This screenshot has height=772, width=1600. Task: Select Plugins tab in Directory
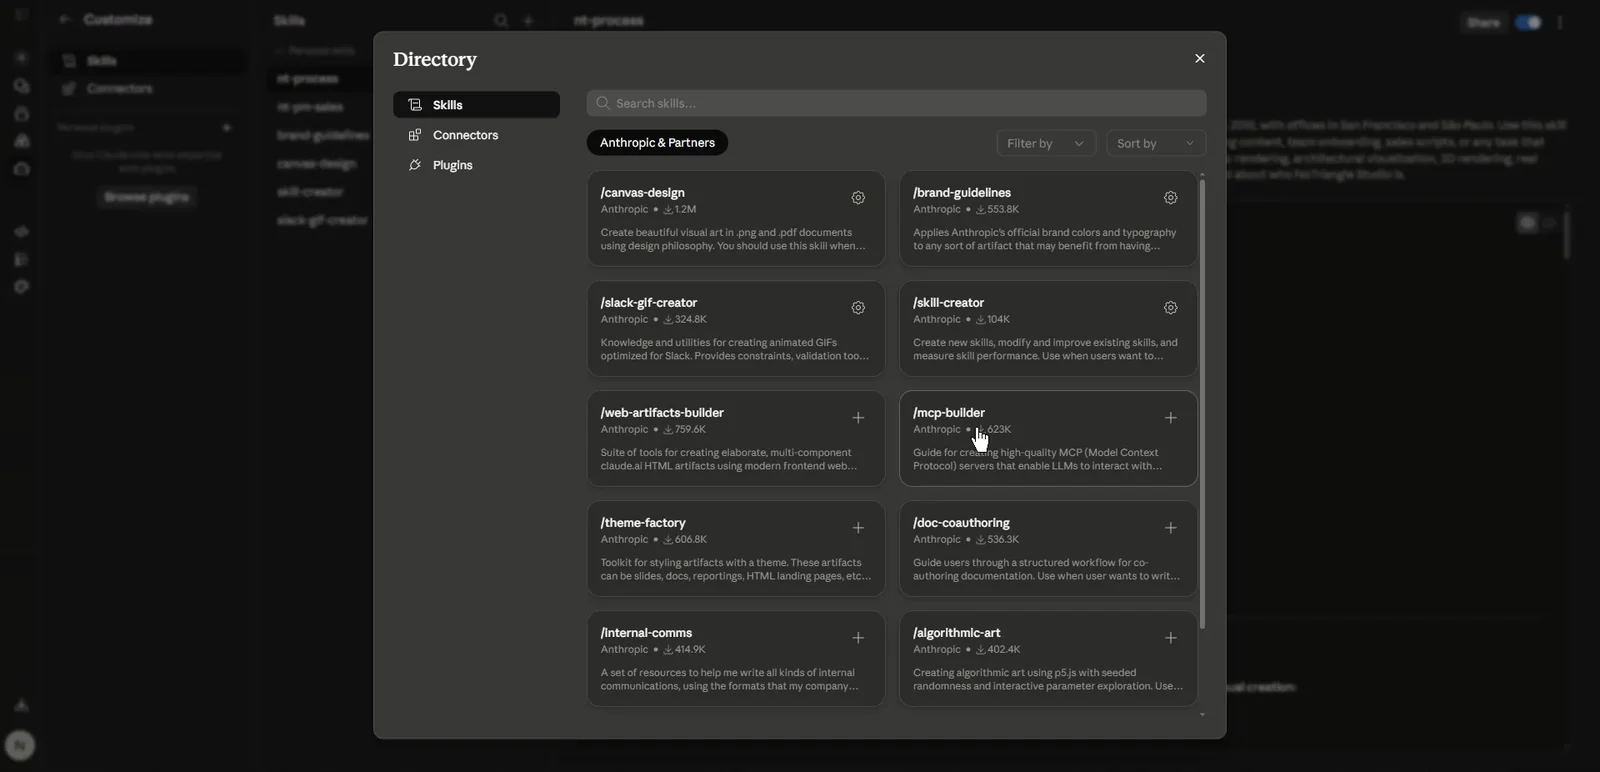coord(476,165)
